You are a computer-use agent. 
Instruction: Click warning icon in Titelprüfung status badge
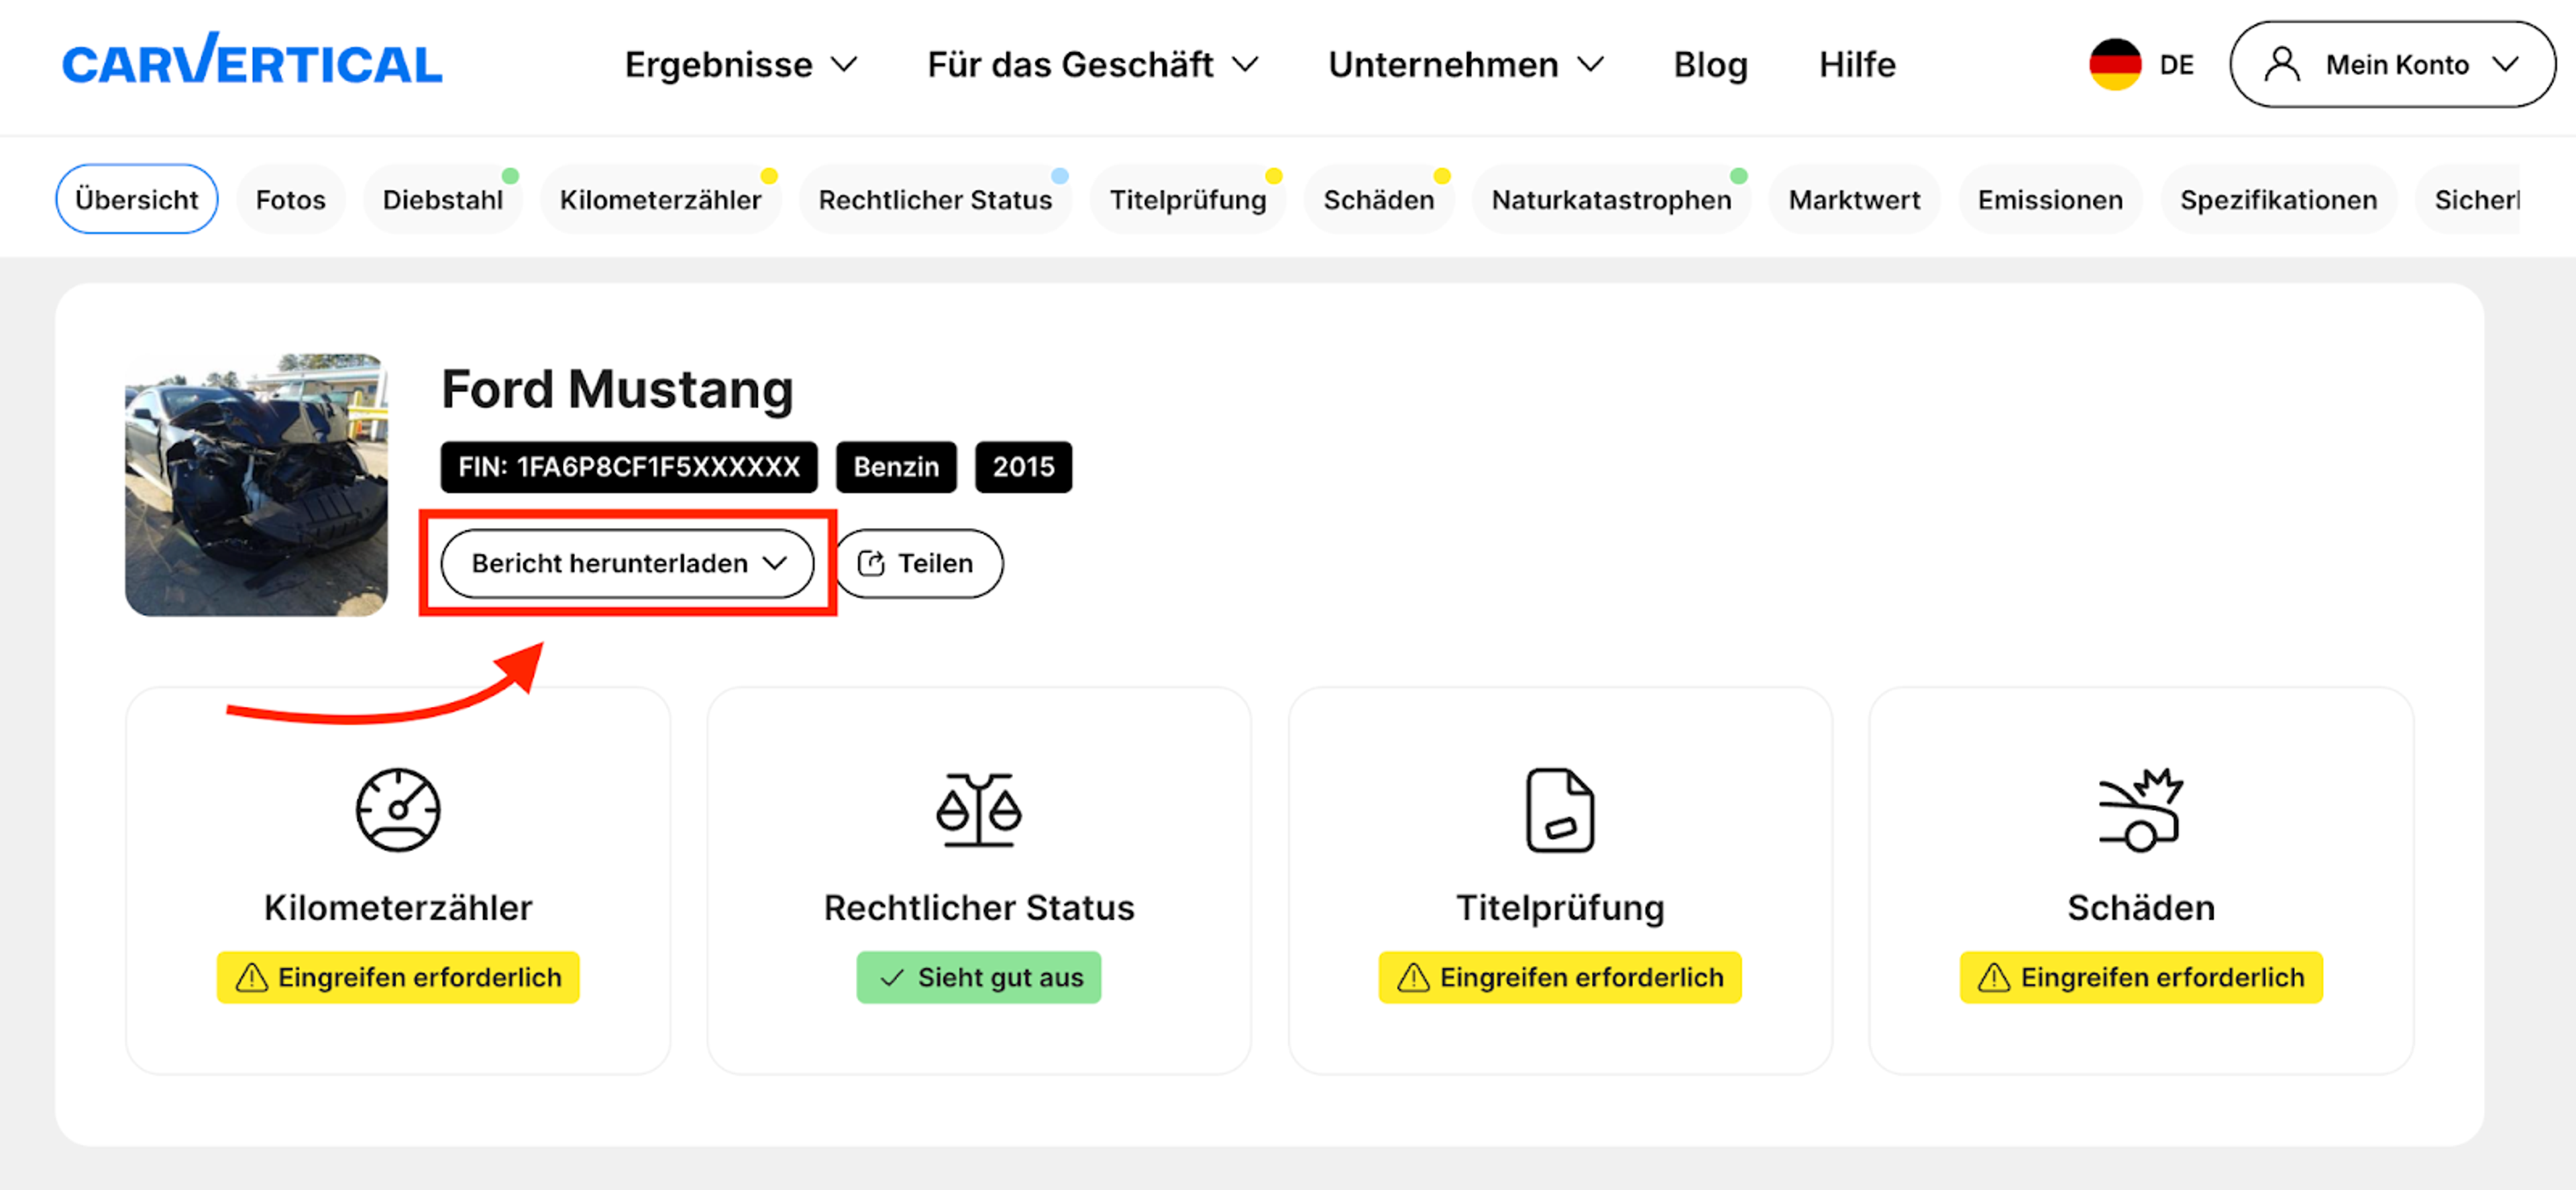point(1413,977)
